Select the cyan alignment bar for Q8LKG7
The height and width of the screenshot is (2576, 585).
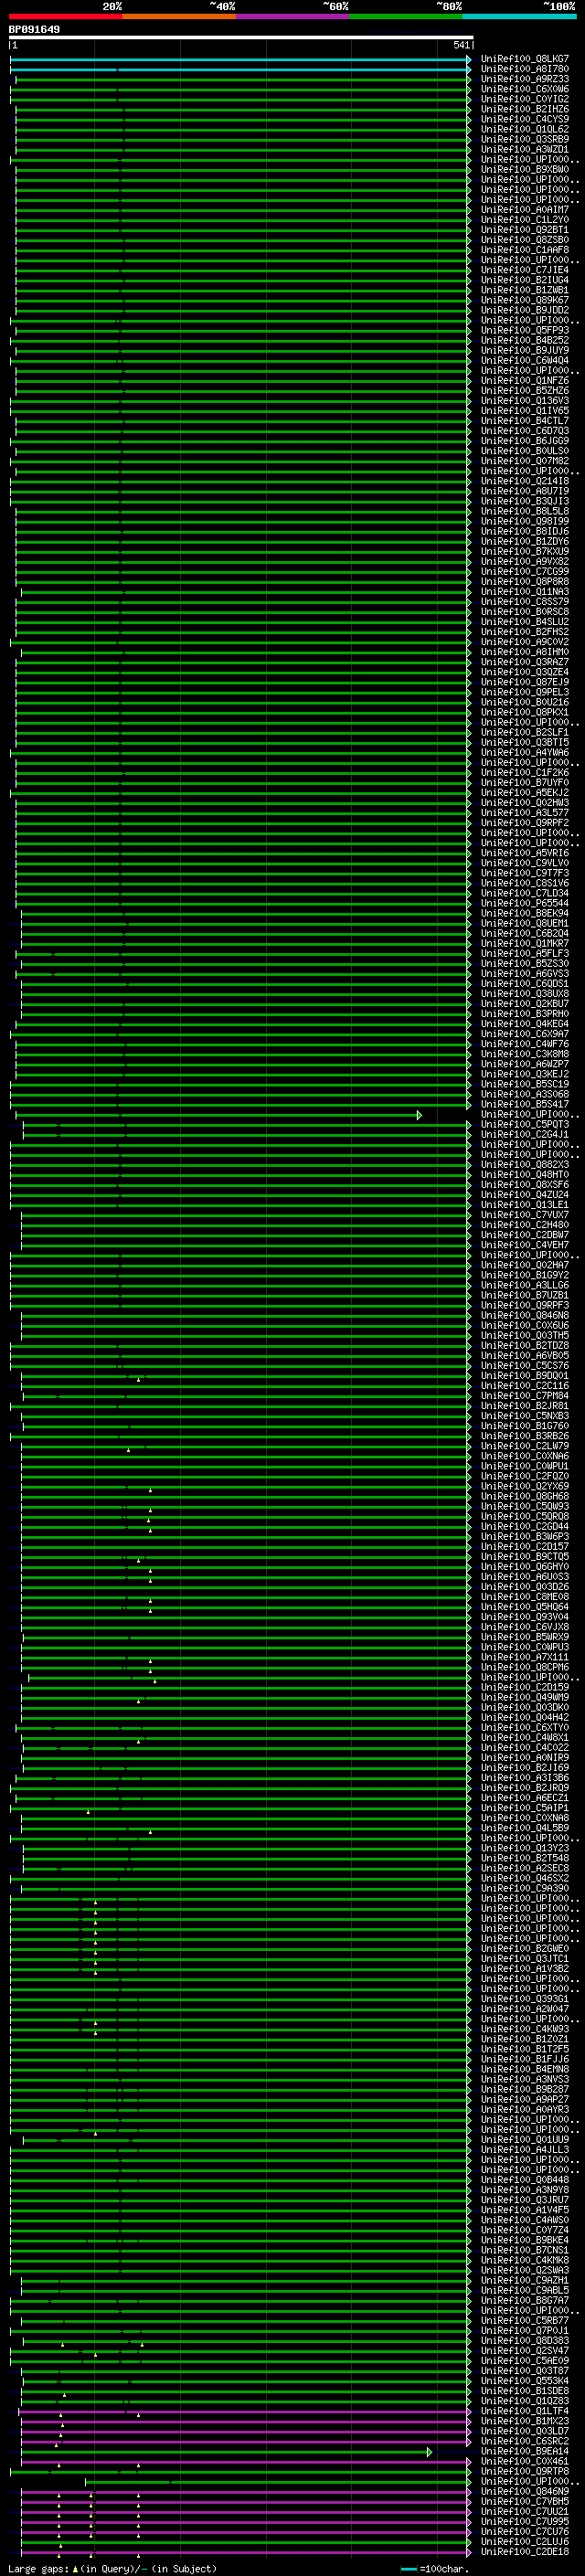[x=240, y=59]
